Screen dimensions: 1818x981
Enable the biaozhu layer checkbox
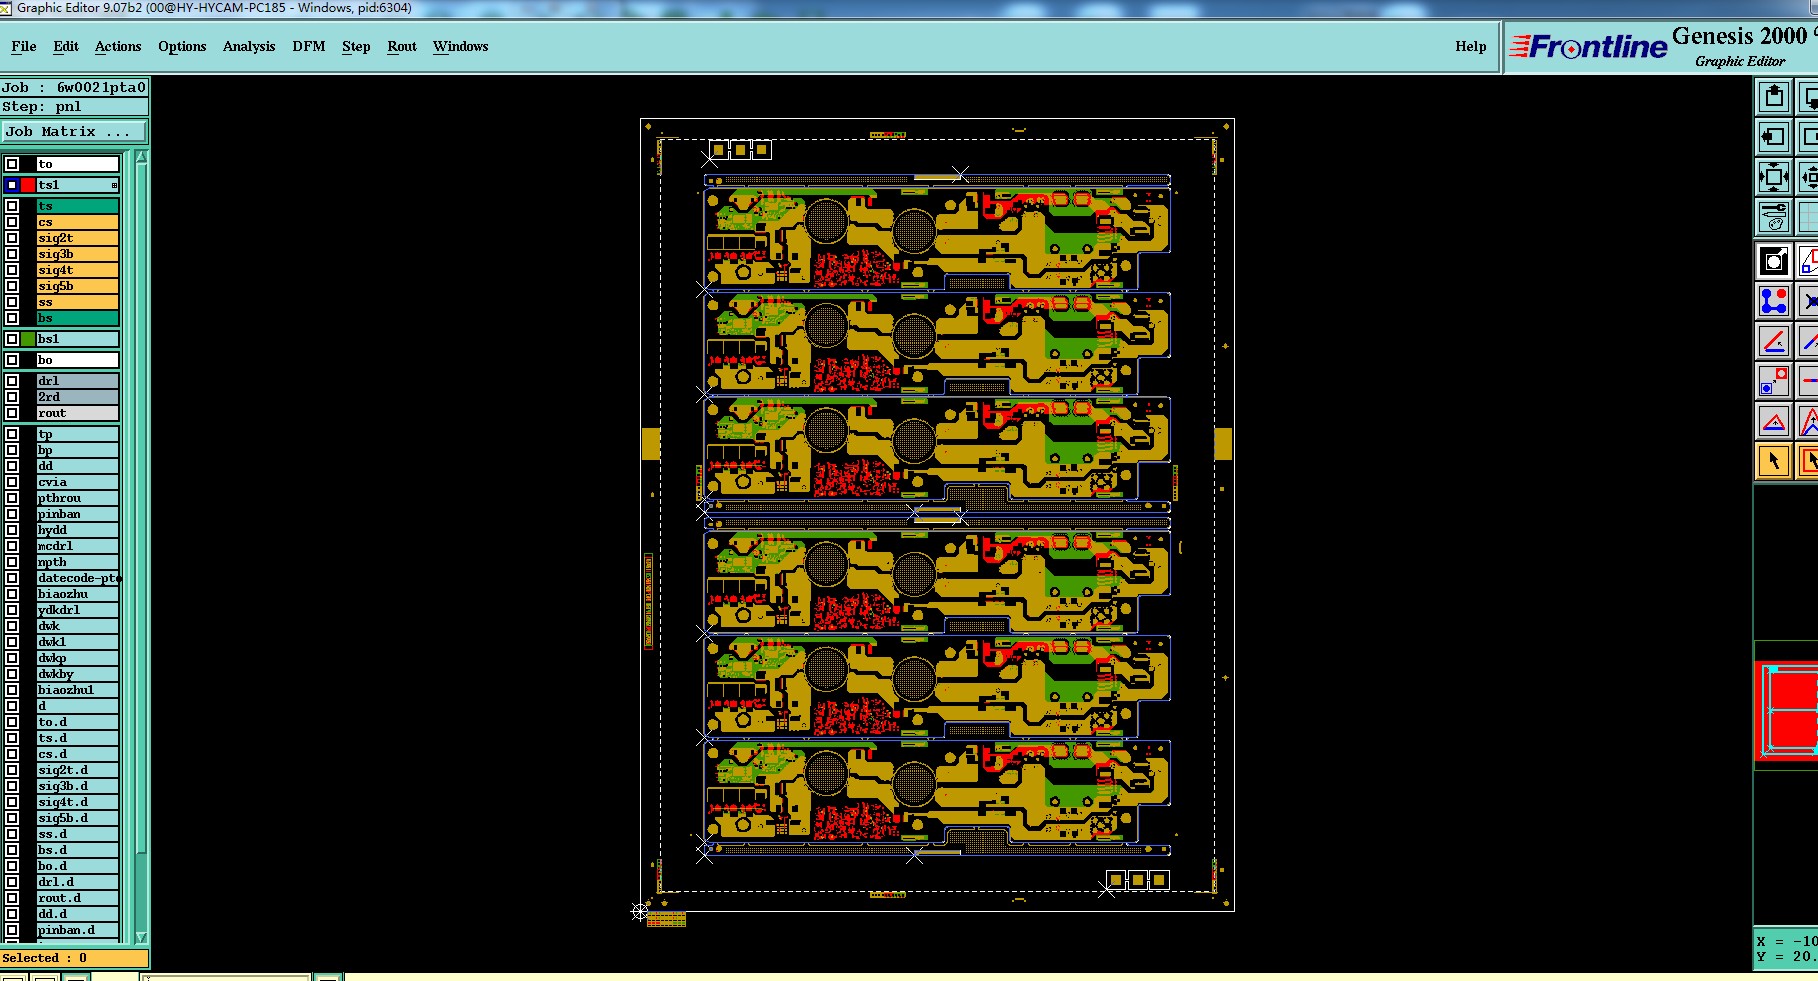(x=12, y=594)
